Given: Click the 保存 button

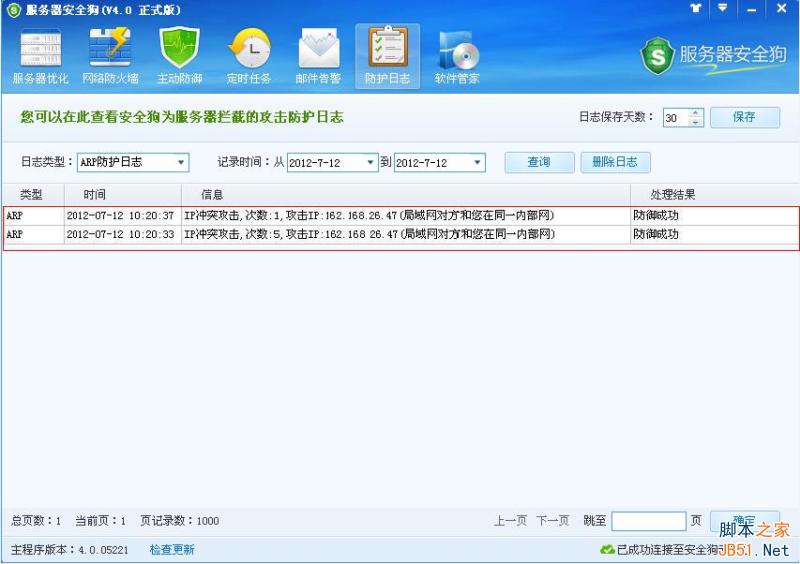Looking at the screenshot, I should (x=745, y=117).
